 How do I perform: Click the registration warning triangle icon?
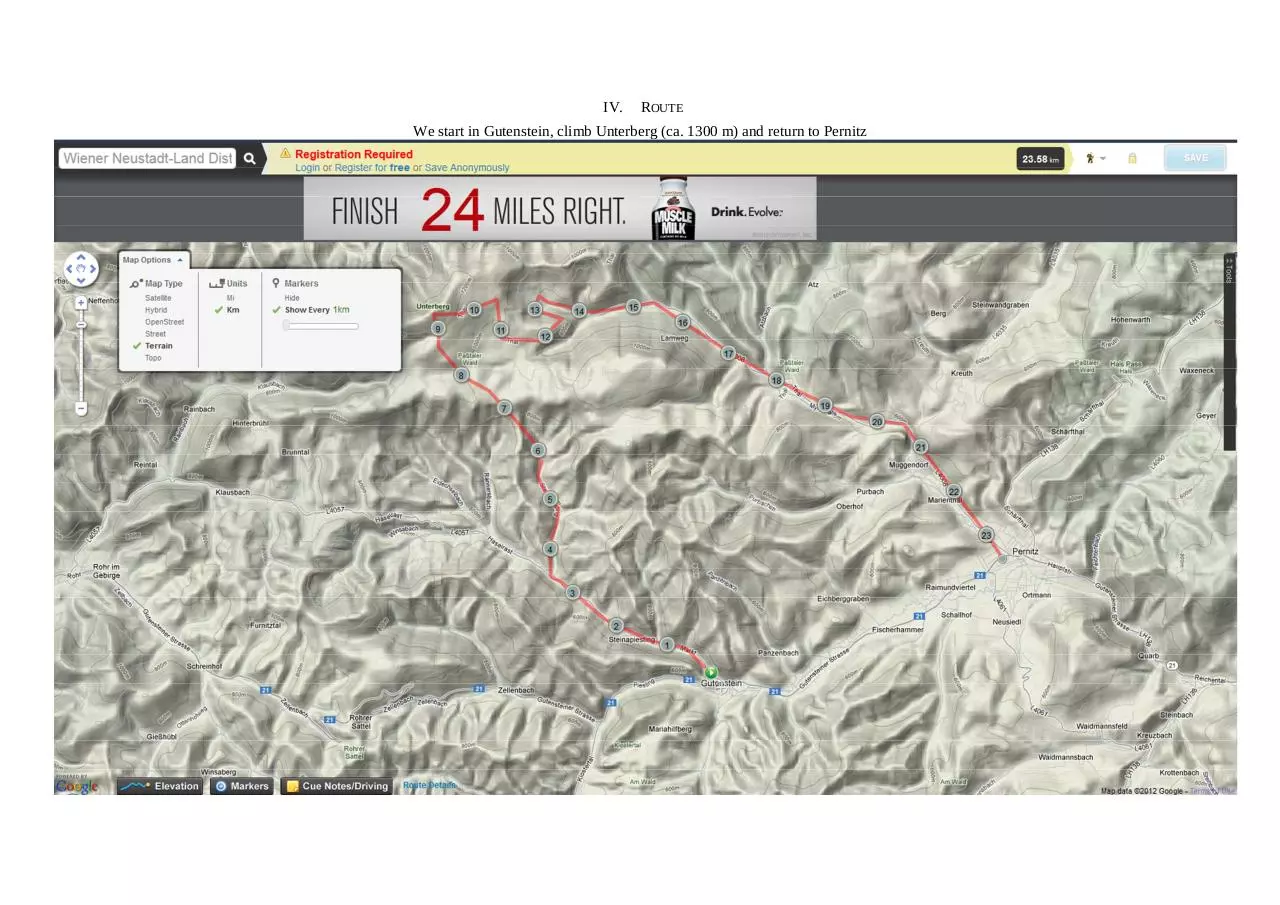click(x=285, y=153)
